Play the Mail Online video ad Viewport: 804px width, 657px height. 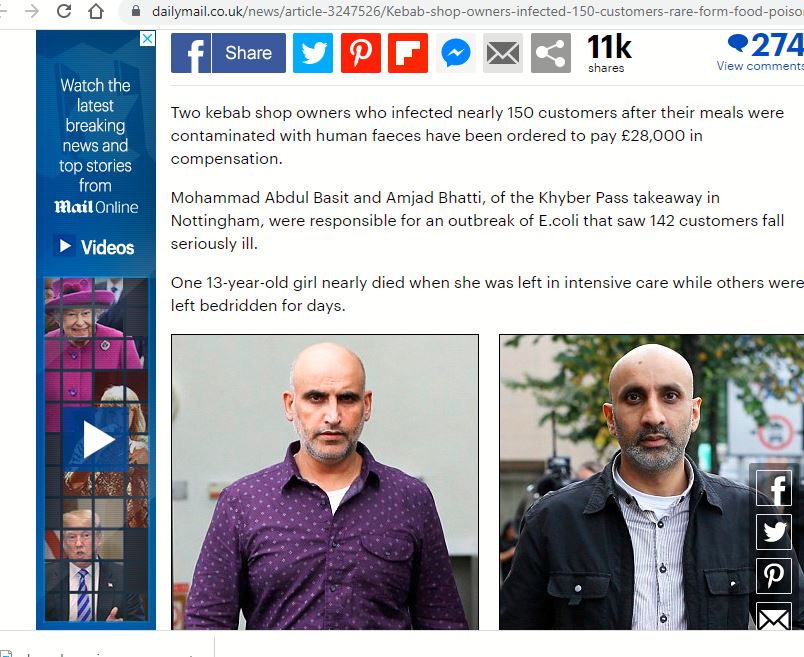coord(97,440)
